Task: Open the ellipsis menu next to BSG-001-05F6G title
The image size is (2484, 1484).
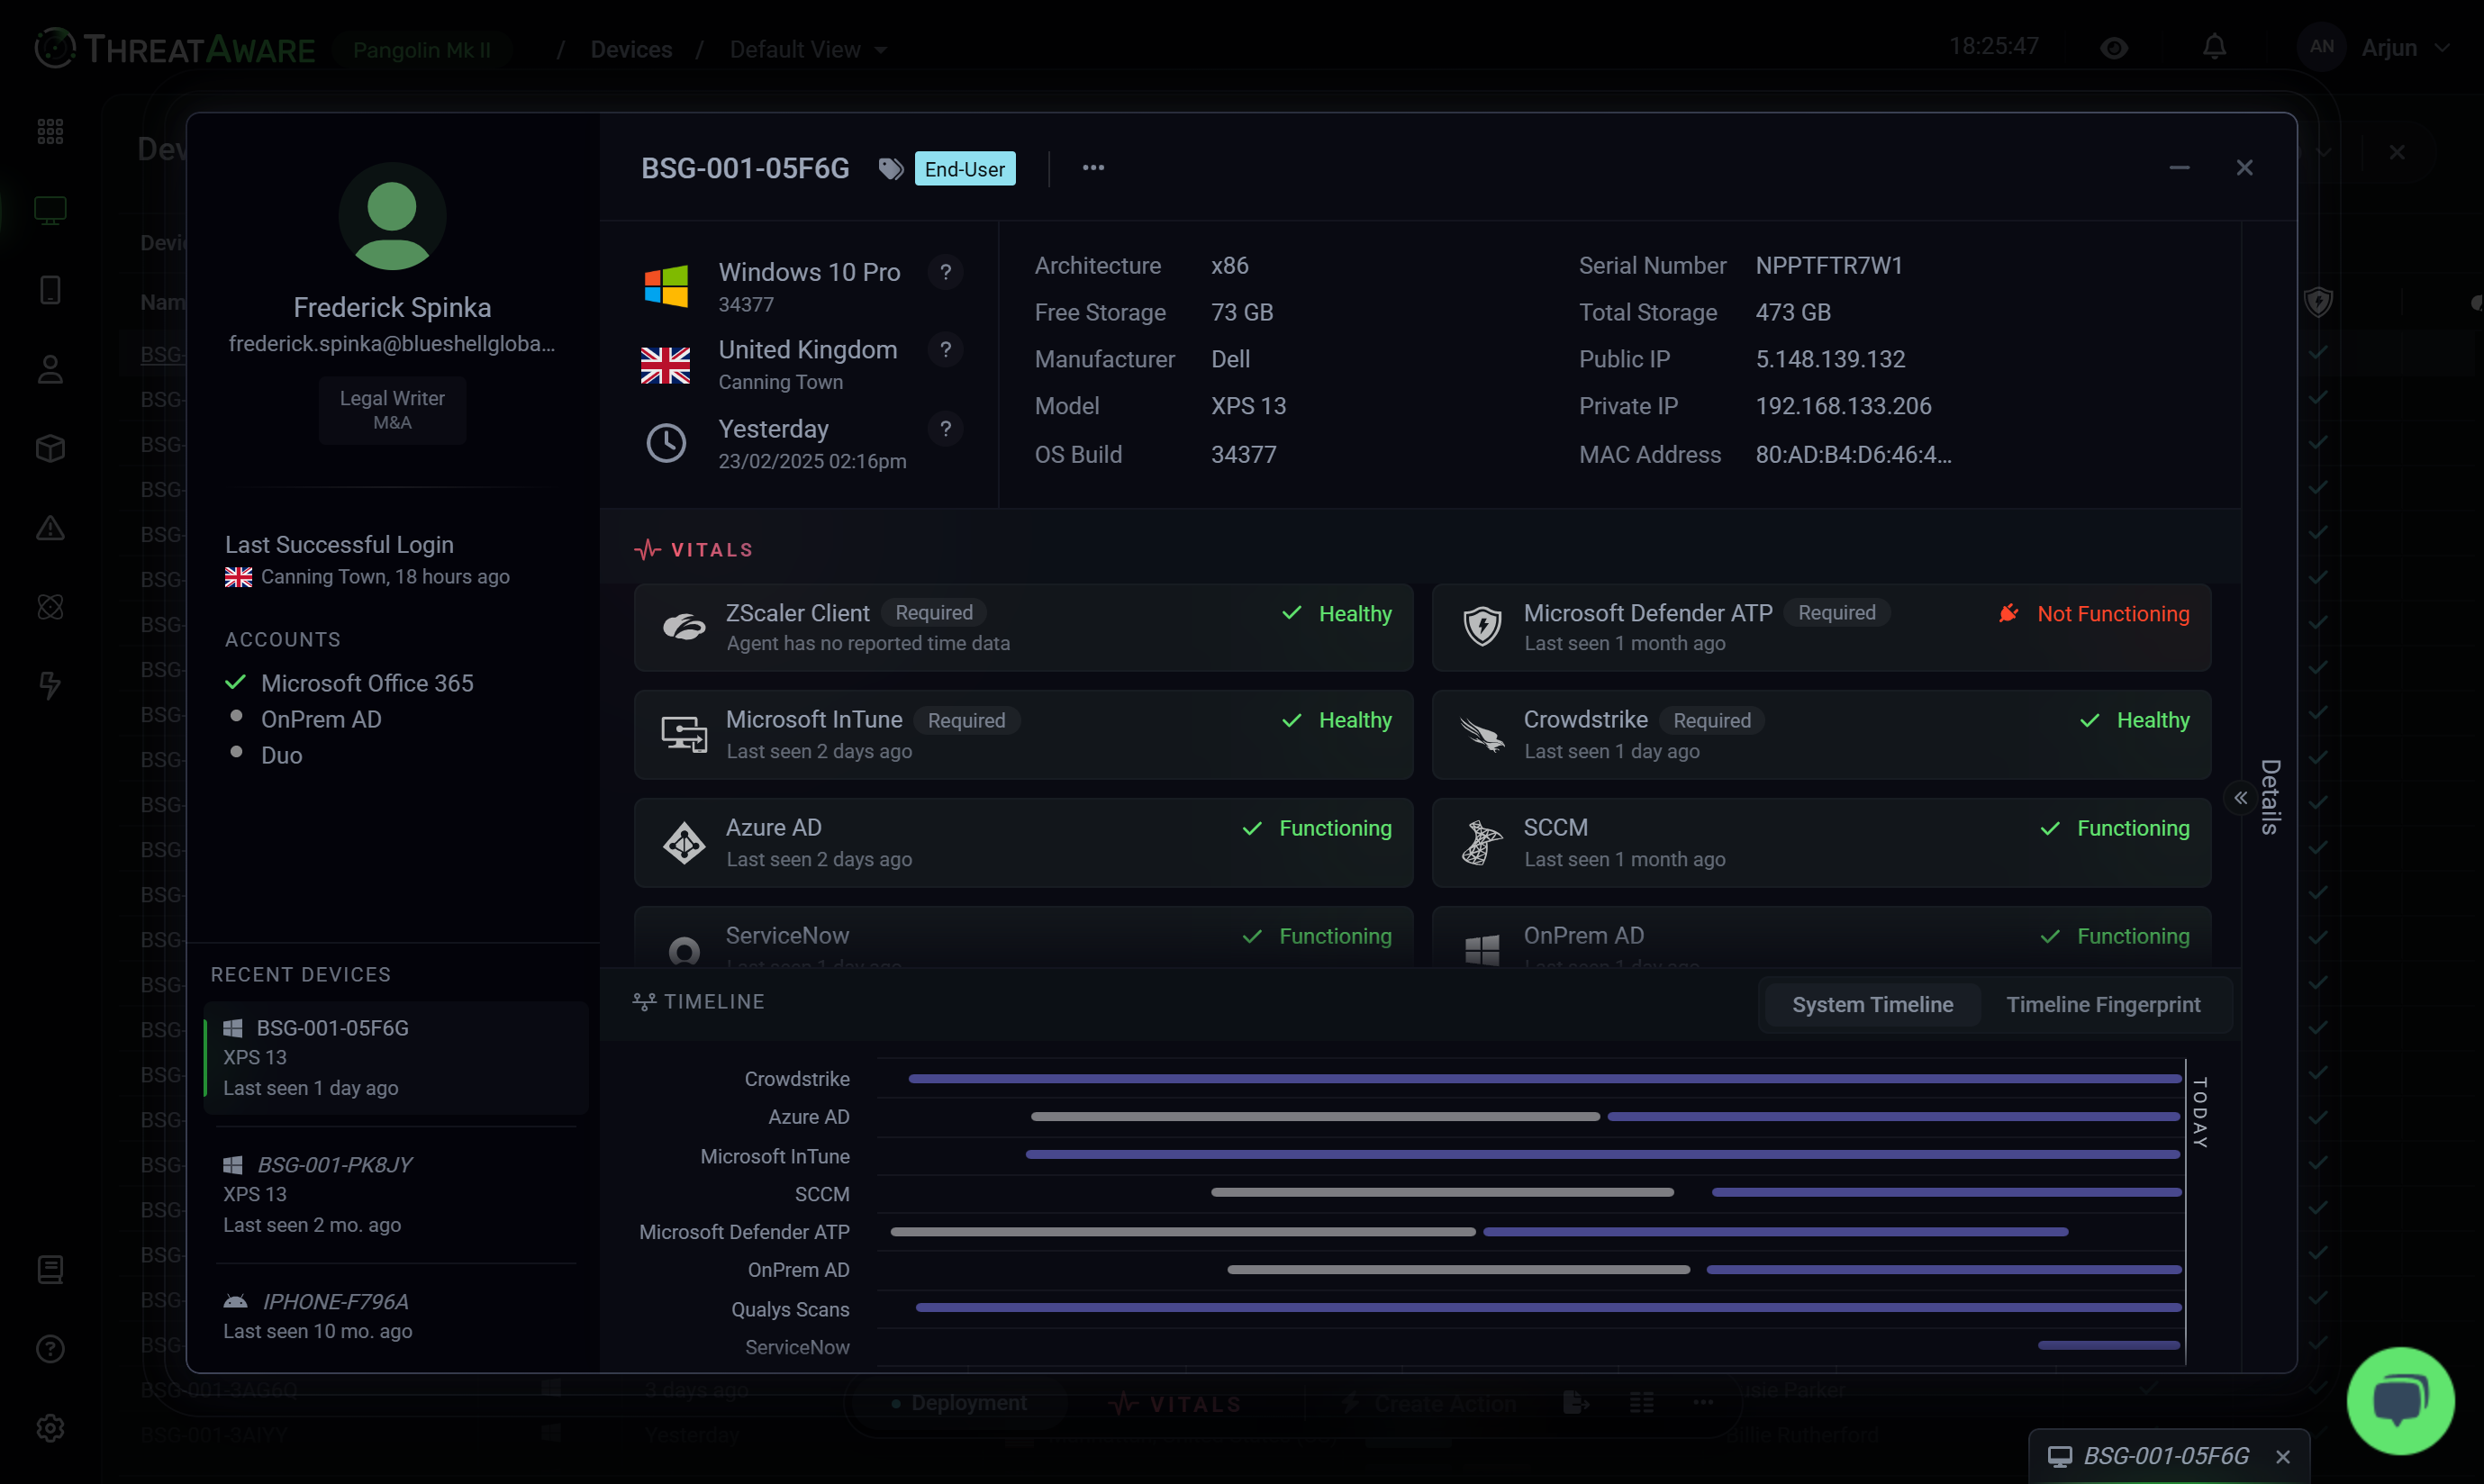Action: [1092, 168]
